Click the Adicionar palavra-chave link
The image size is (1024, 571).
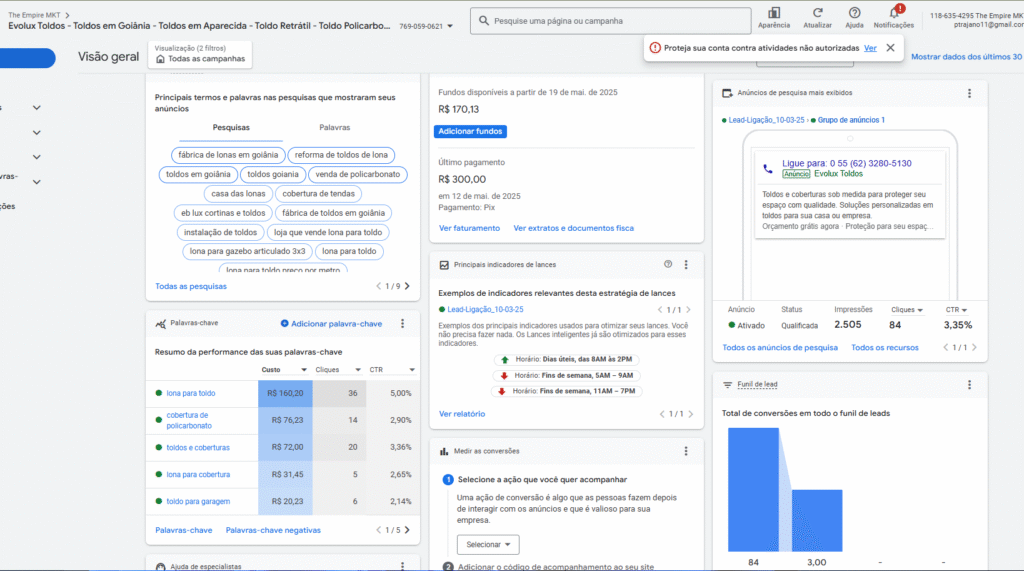331,324
